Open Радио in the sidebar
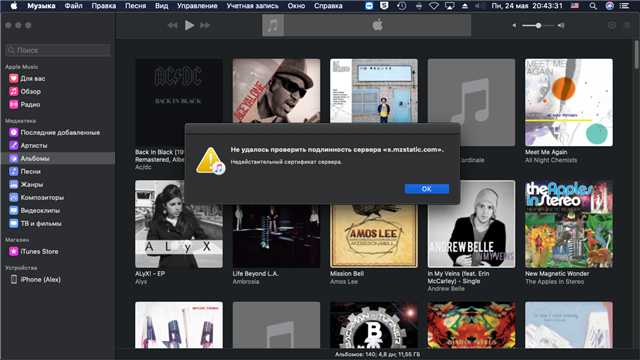This screenshot has height=360, width=640. (x=58, y=104)
